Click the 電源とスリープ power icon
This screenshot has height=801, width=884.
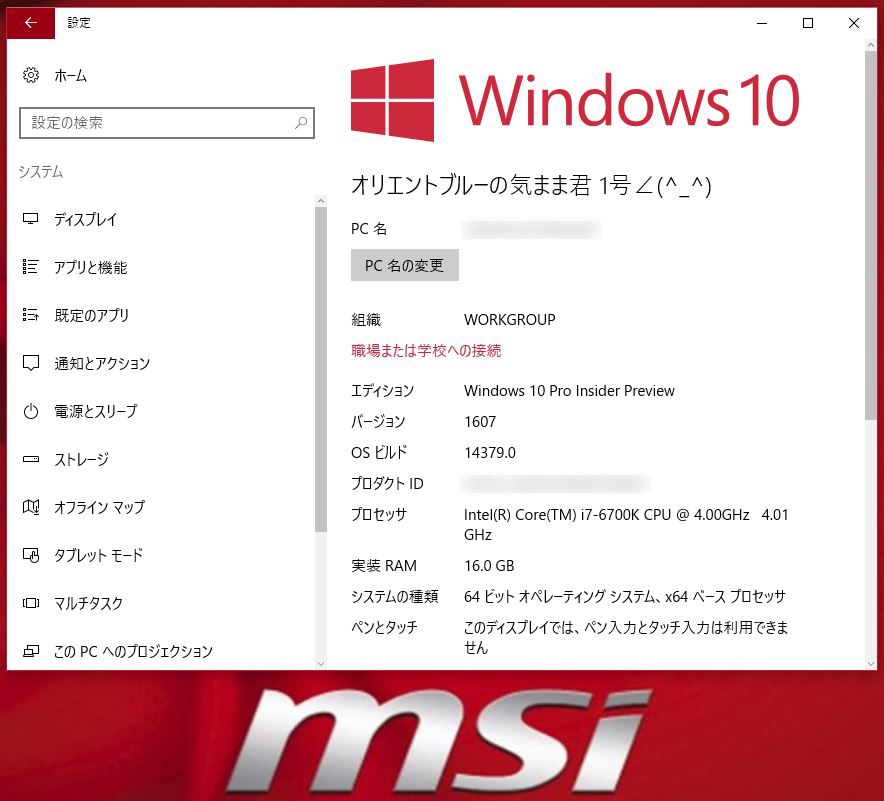click(x=30, y=411)
